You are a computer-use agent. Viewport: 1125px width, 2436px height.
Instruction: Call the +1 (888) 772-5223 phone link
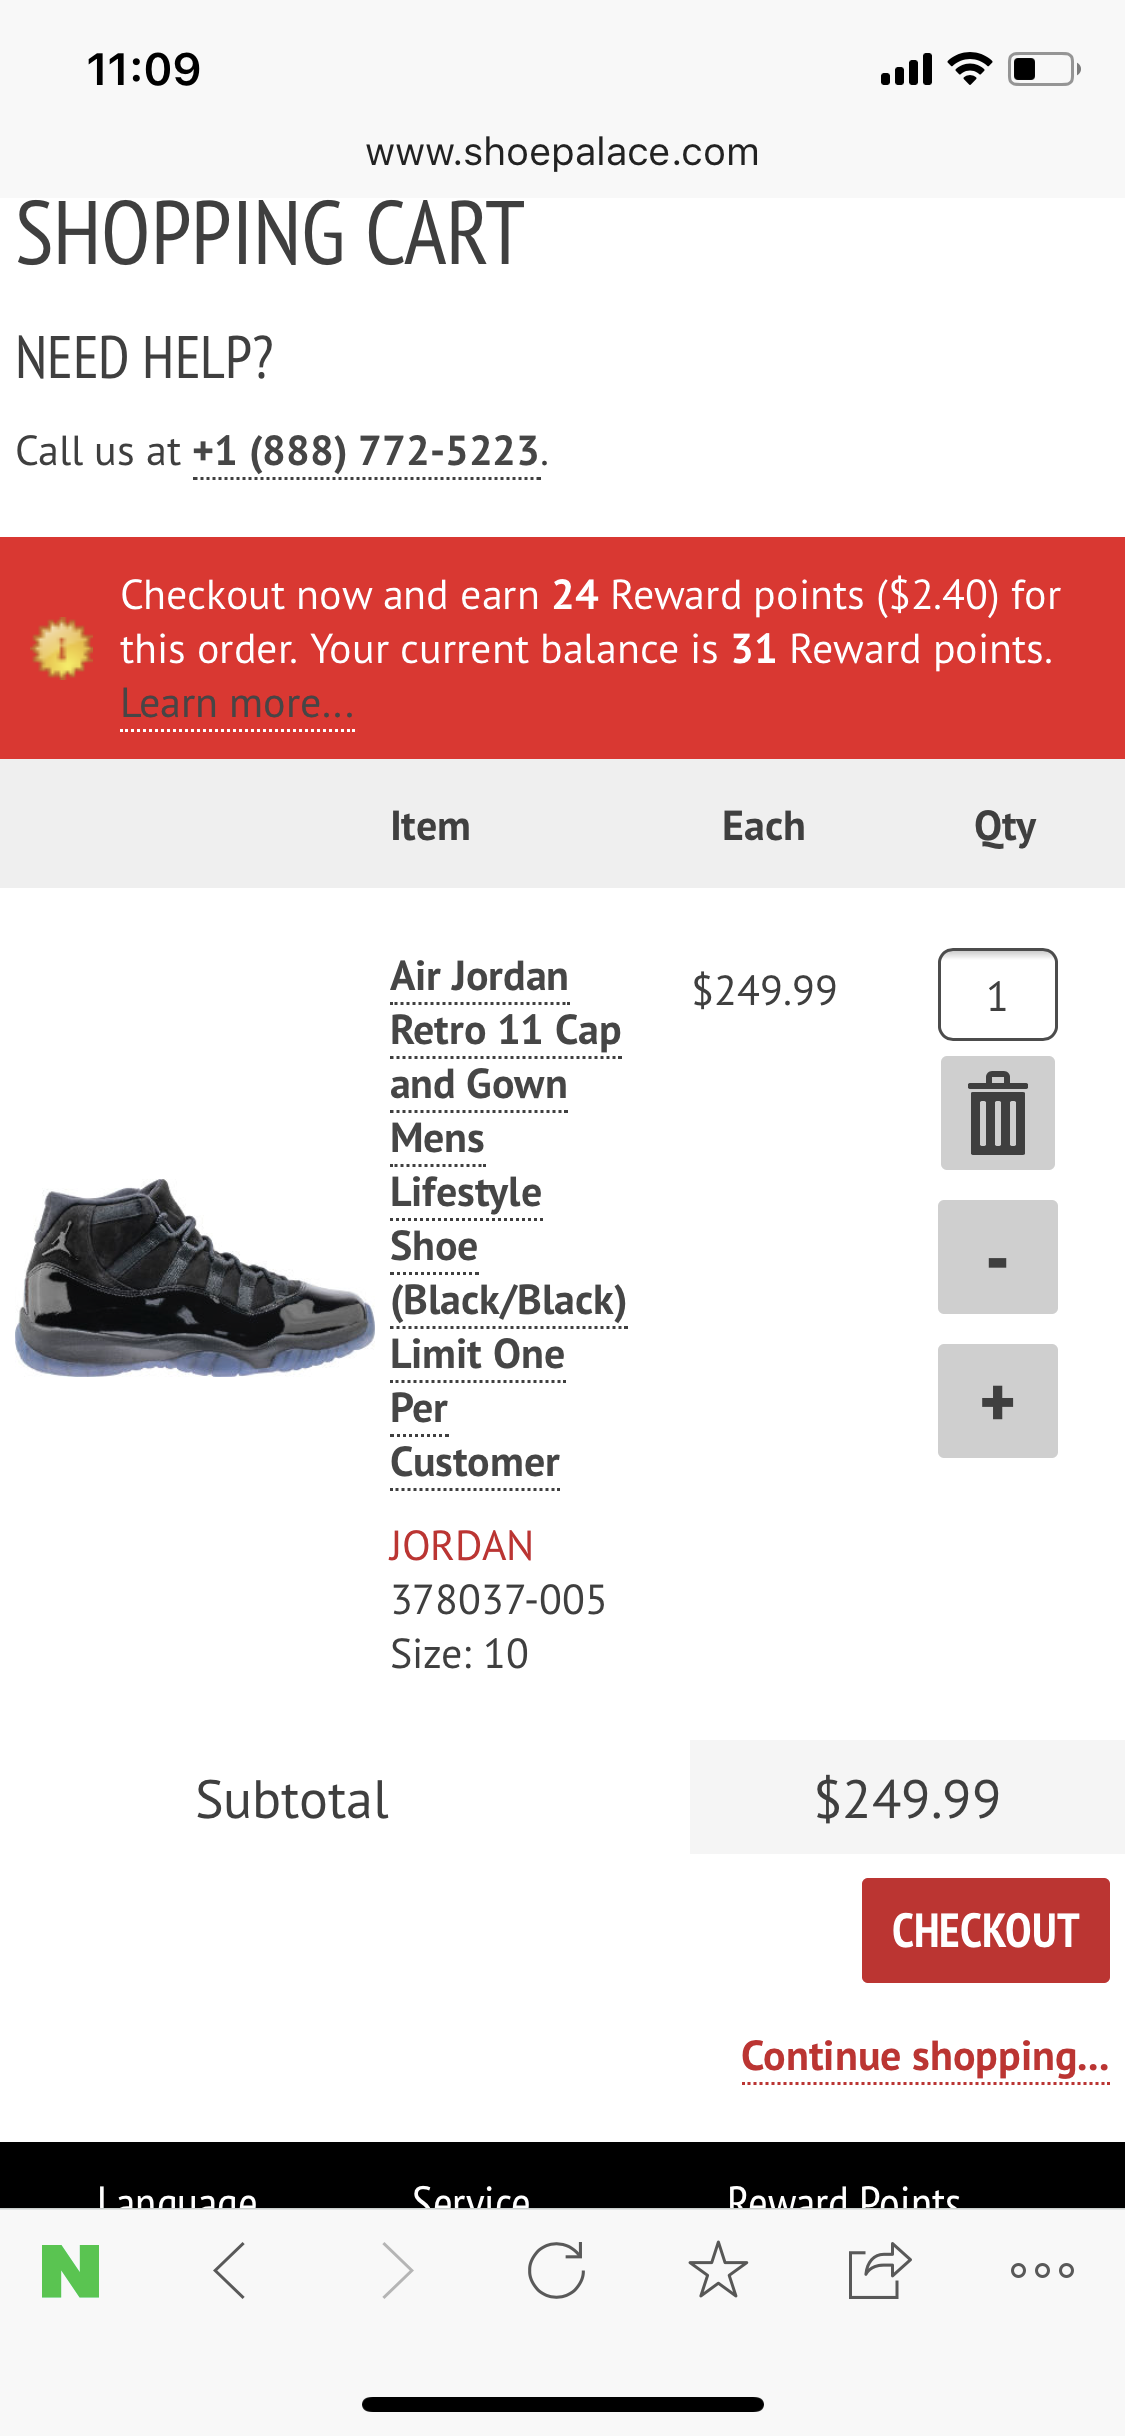click(366, 452)
